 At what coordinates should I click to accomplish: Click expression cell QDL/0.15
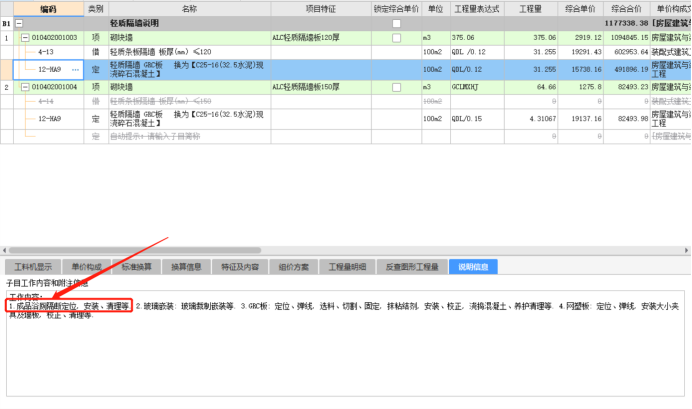tap(477, 119)
